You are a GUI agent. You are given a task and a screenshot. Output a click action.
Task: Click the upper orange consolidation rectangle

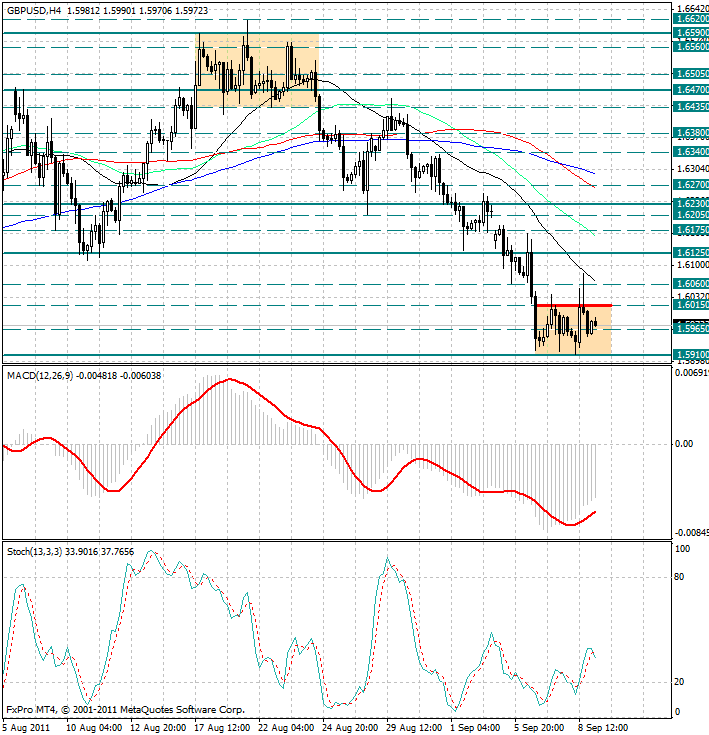[256, 70]
